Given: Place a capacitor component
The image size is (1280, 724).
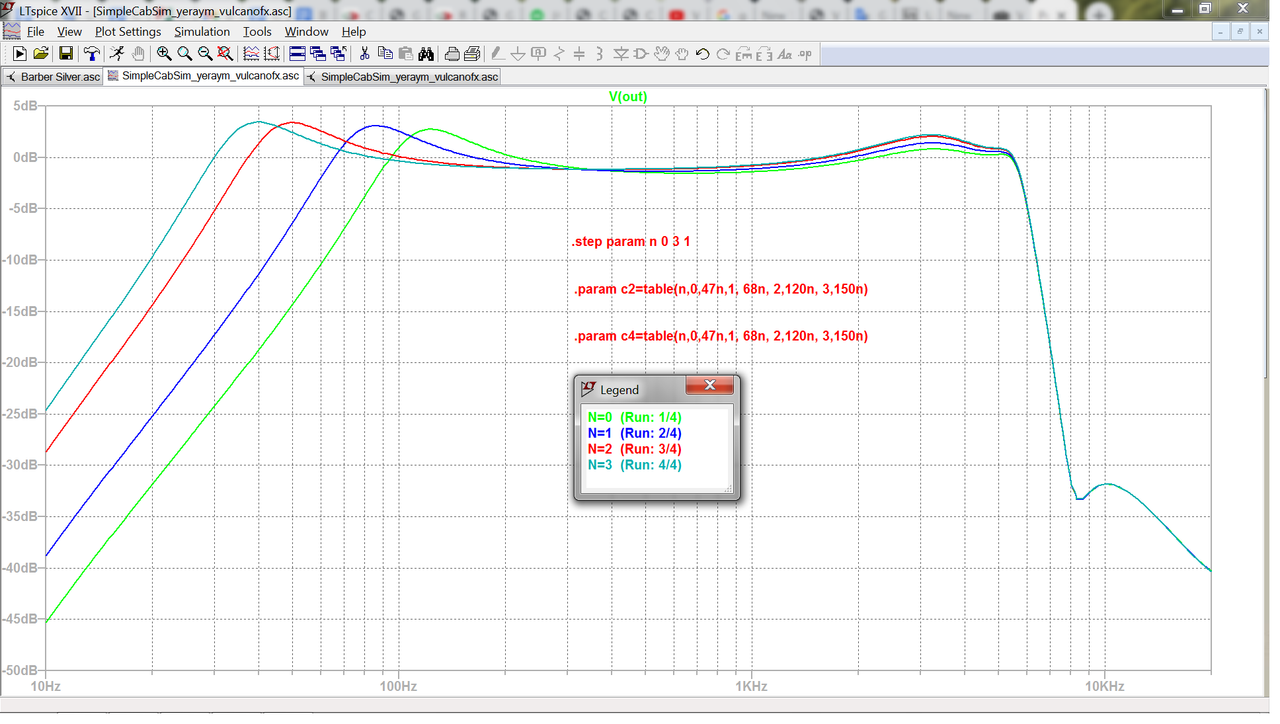Looking at the screenshot, I should pos(578,53).
